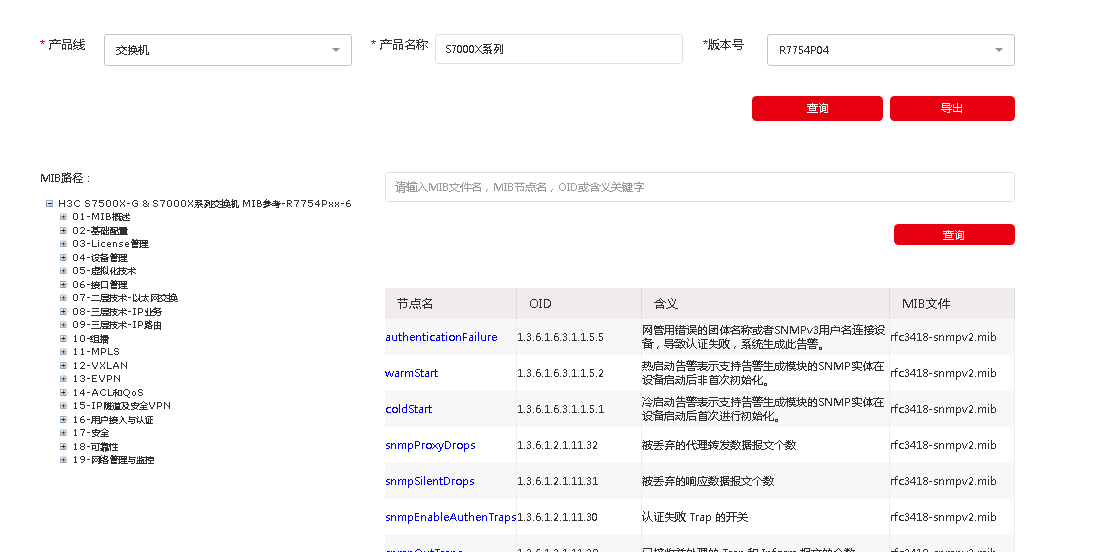Click the 认证失败 Trap 的开关 description

tap(695, 517)
